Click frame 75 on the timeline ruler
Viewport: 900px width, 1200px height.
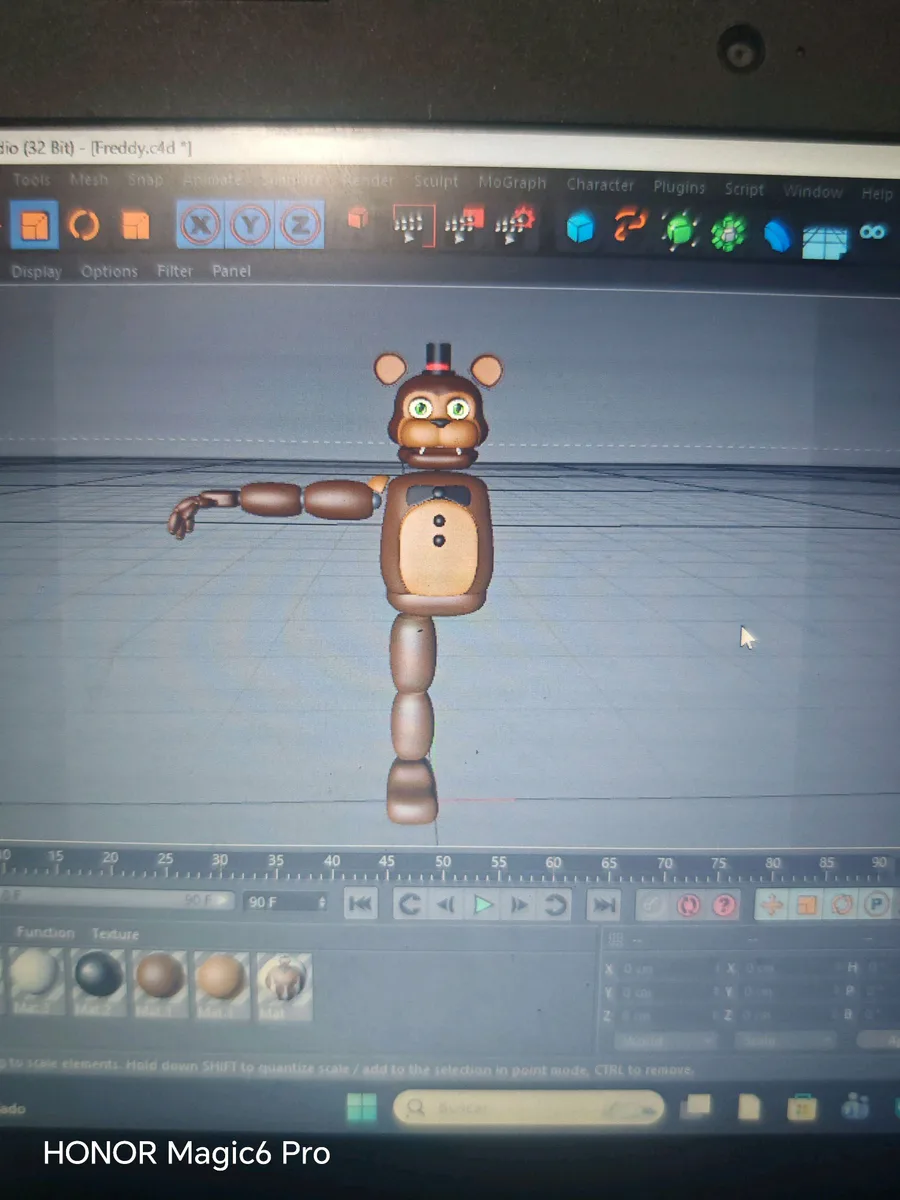(x=719, y=865)
